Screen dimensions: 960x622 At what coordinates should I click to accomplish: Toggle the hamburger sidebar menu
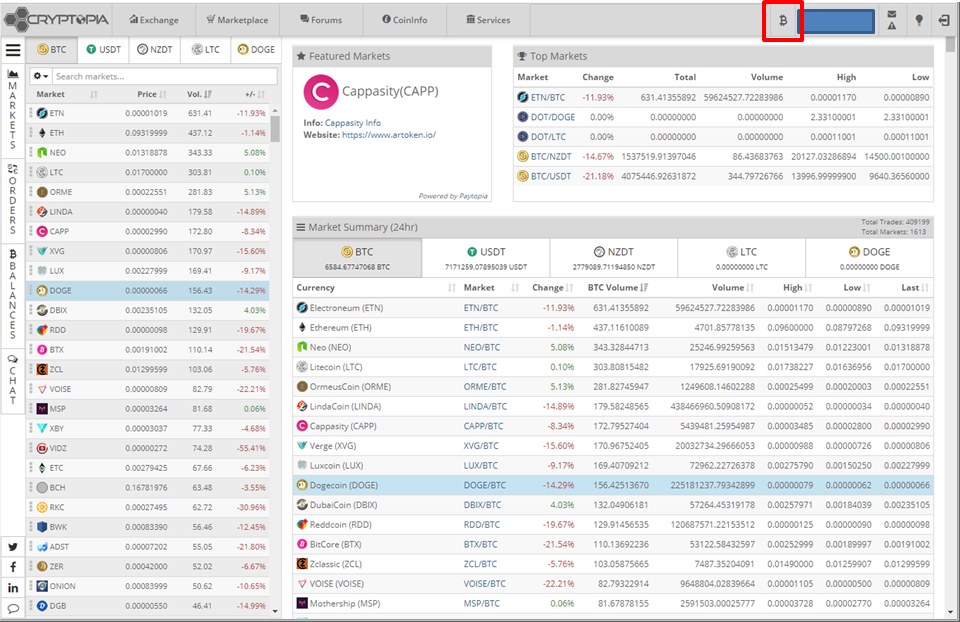[13, 50]
